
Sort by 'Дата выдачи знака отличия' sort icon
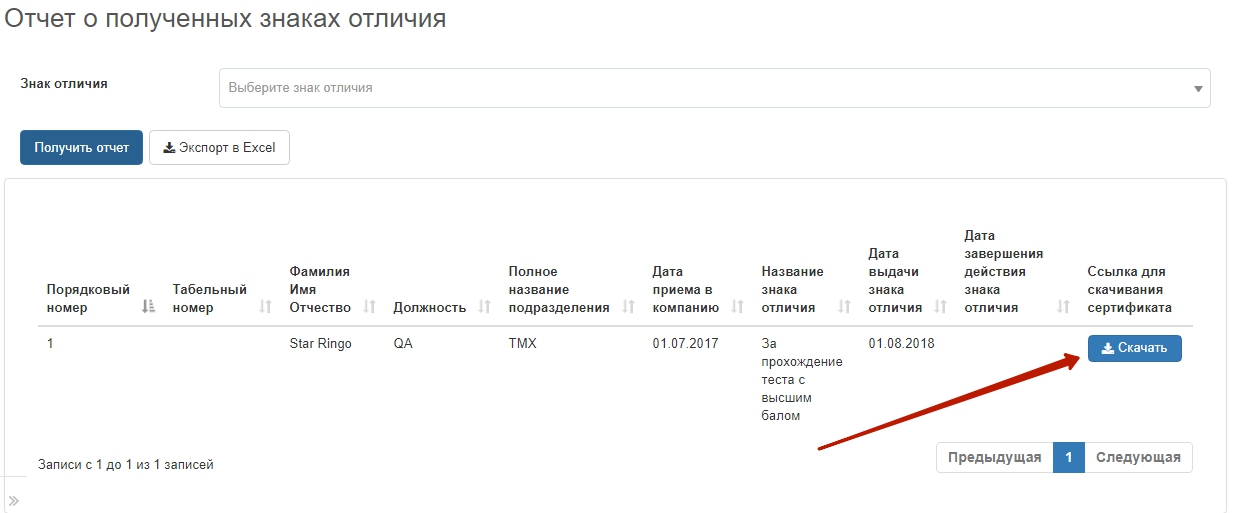(940, 307)
